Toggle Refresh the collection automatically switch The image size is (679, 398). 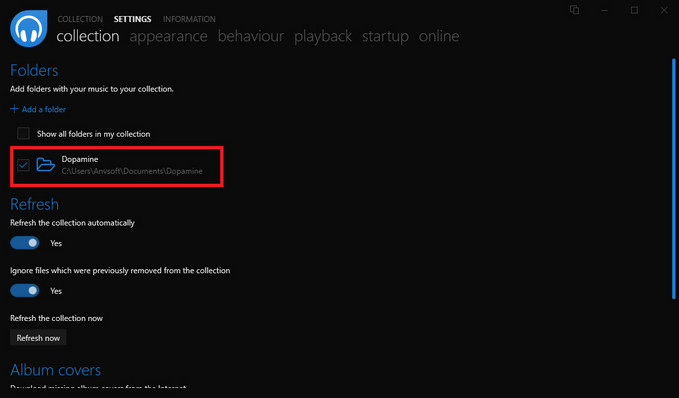click(x=25, y=243)
